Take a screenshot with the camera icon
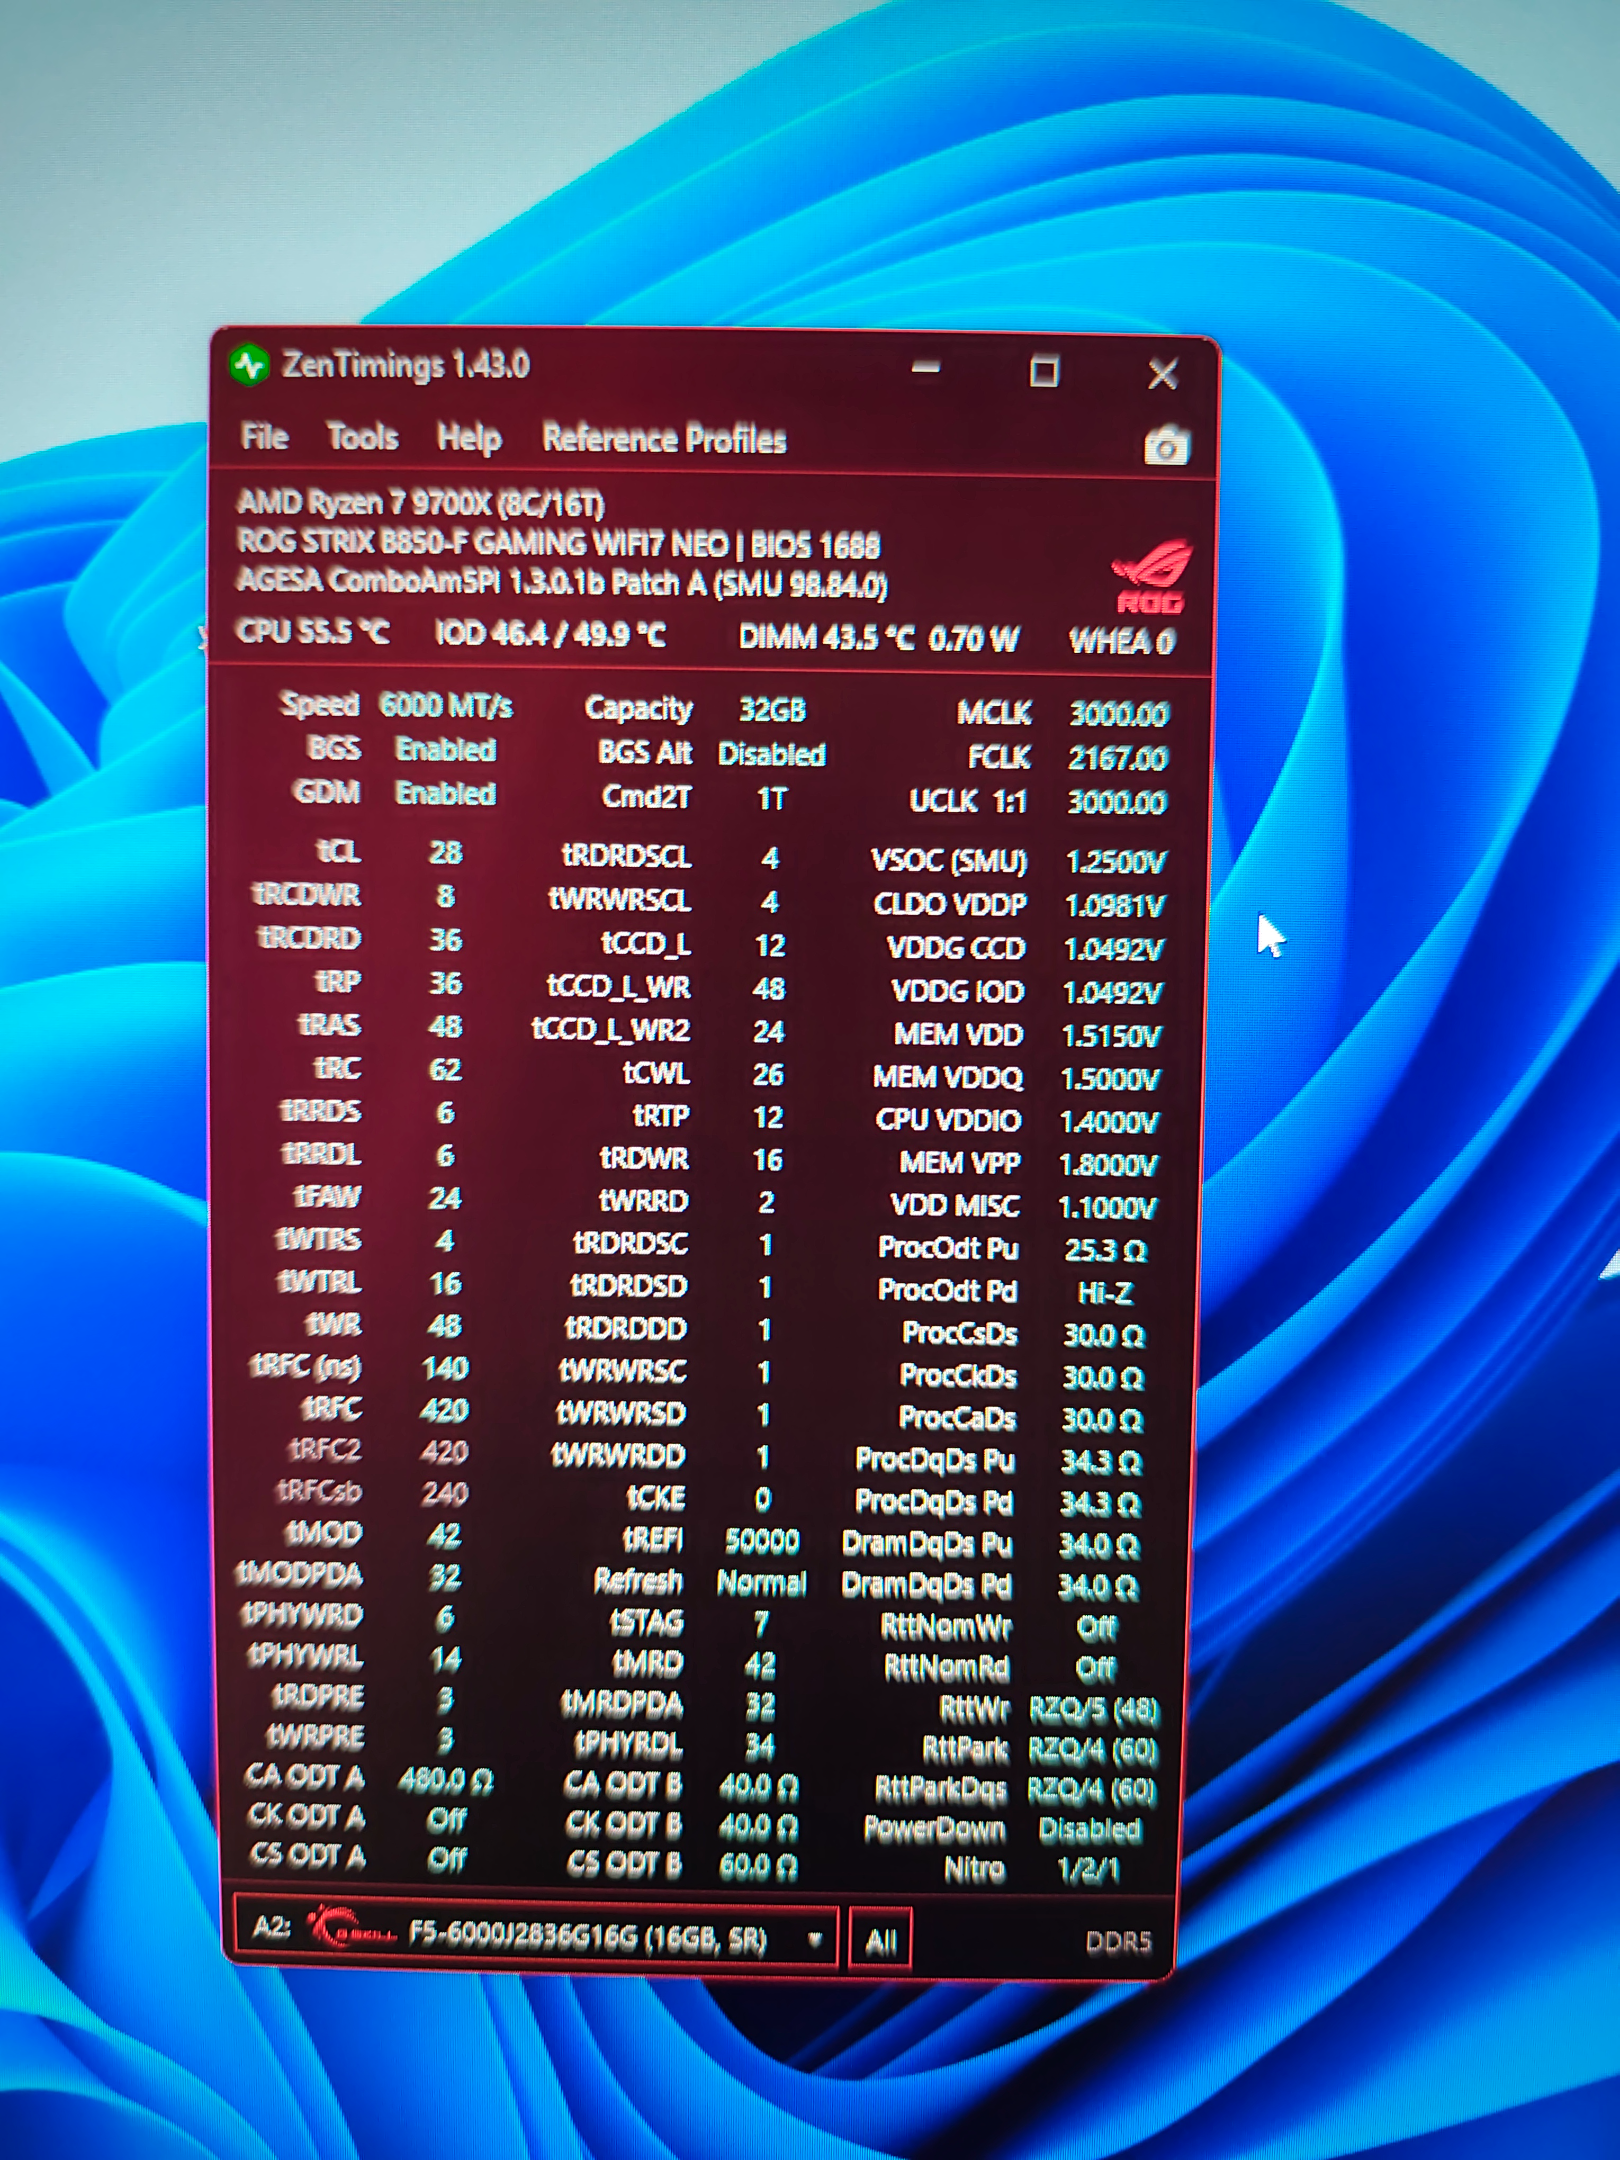 click(1166, 445)
